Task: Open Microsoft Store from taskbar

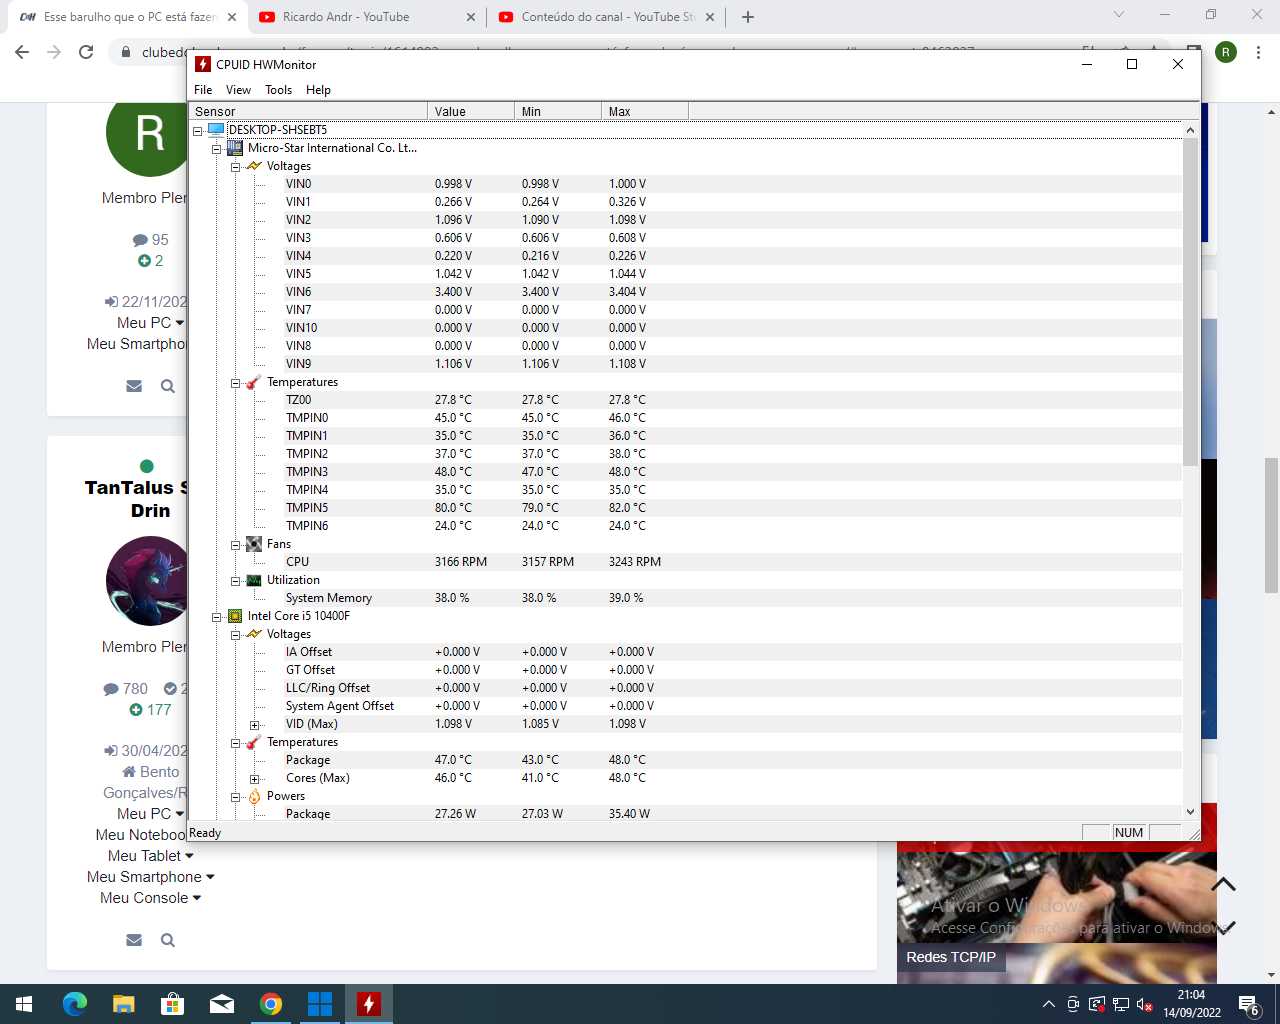Action: 172,1004
